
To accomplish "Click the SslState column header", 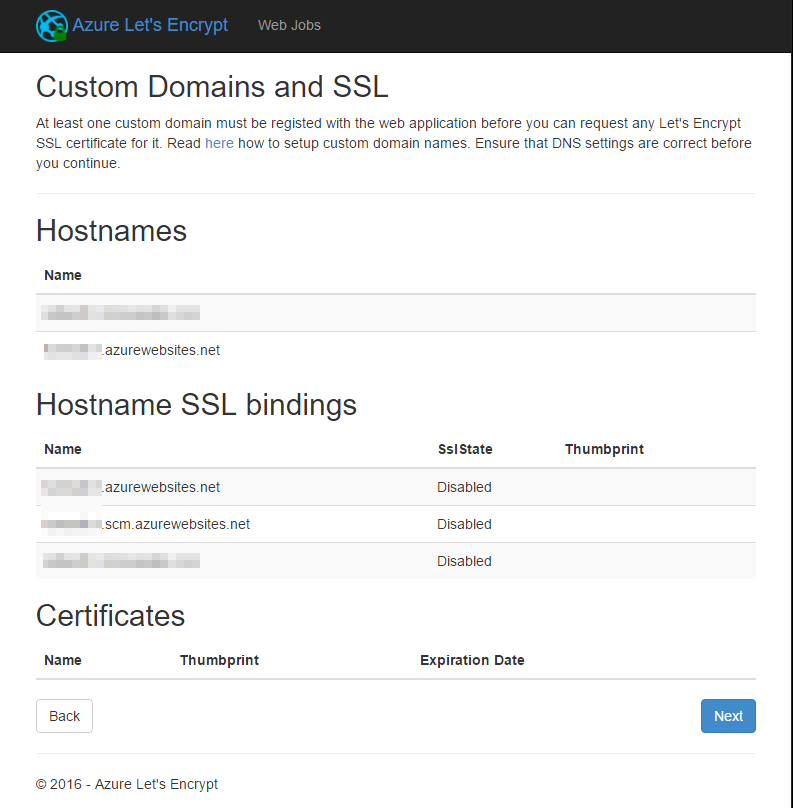I will (x=465, y=449).
